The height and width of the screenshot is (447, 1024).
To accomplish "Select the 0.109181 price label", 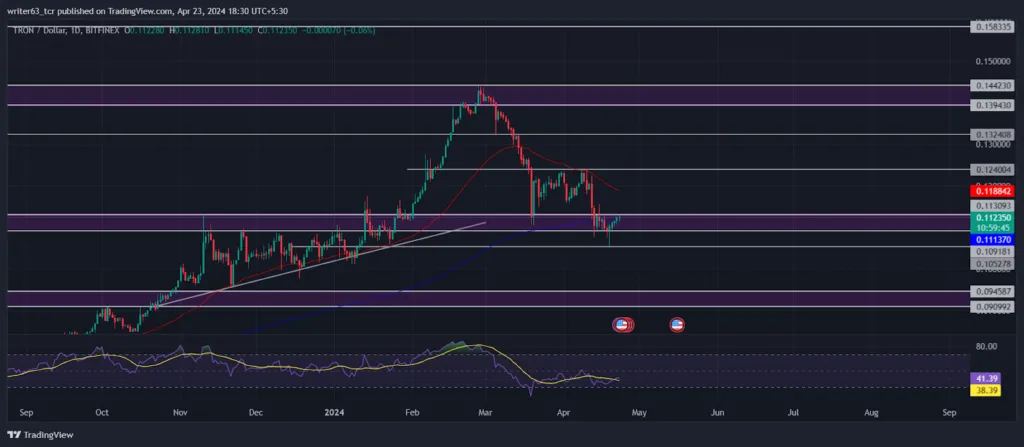I will click(993, 252).
